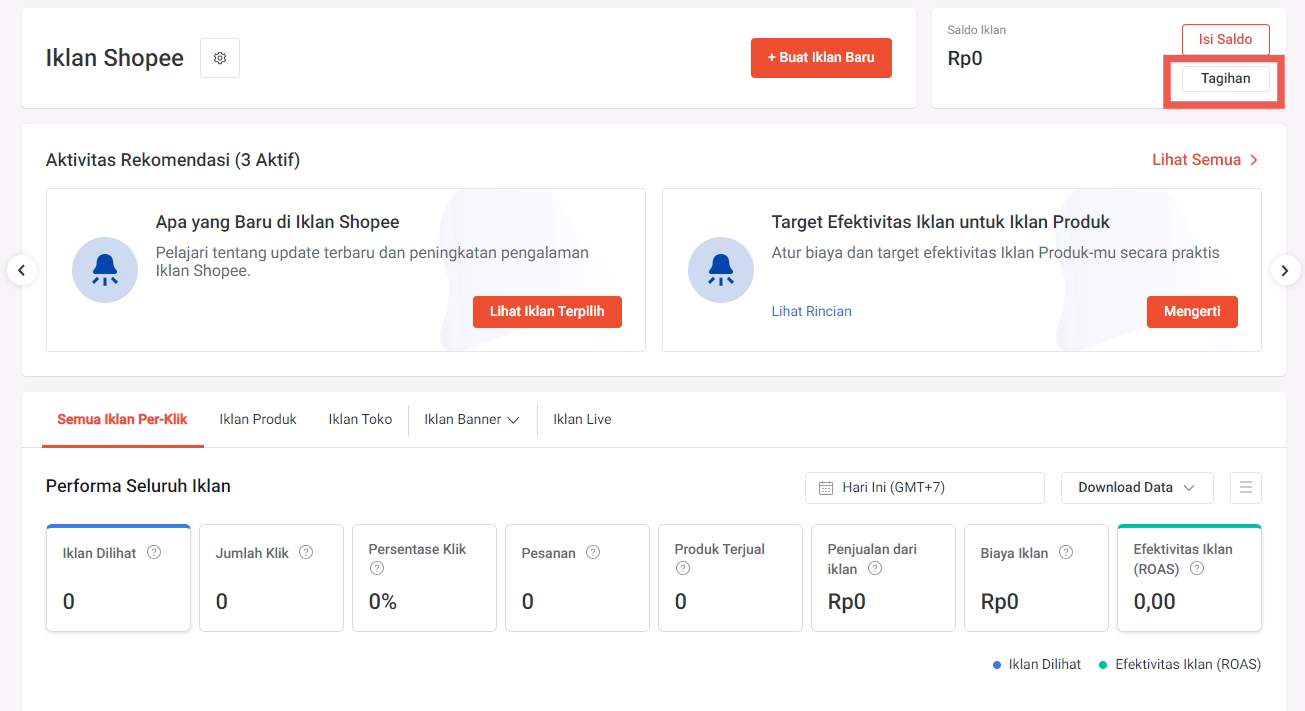Screen dimensions: 1305x711
Task: Click bell icon on Apa yang Baru card
Action: pos(105,270)
